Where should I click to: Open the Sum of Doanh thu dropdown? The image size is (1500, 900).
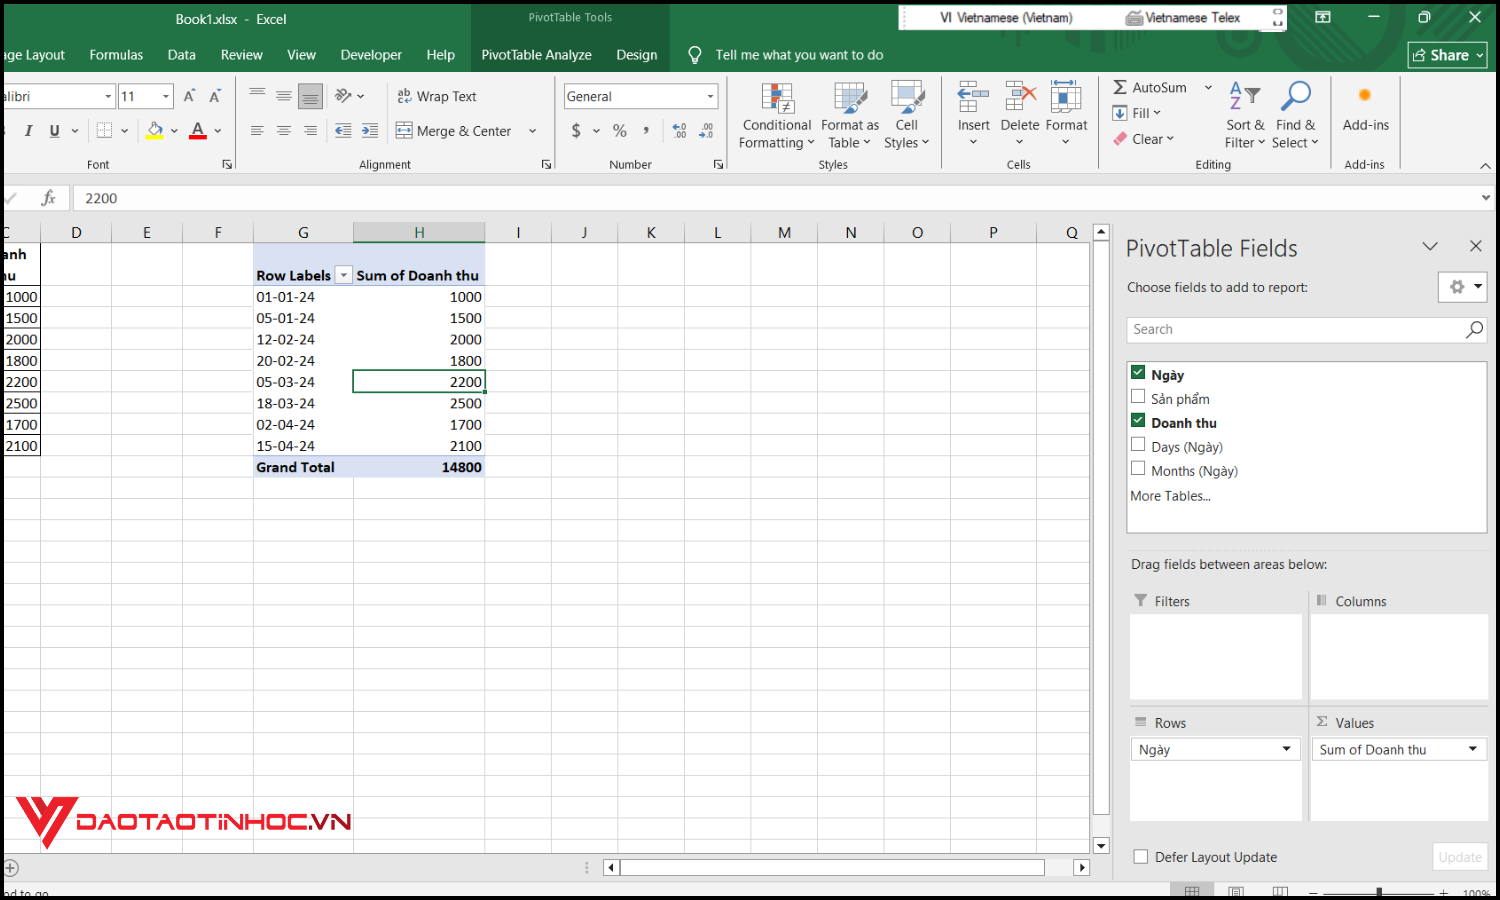coord(1470,748)
